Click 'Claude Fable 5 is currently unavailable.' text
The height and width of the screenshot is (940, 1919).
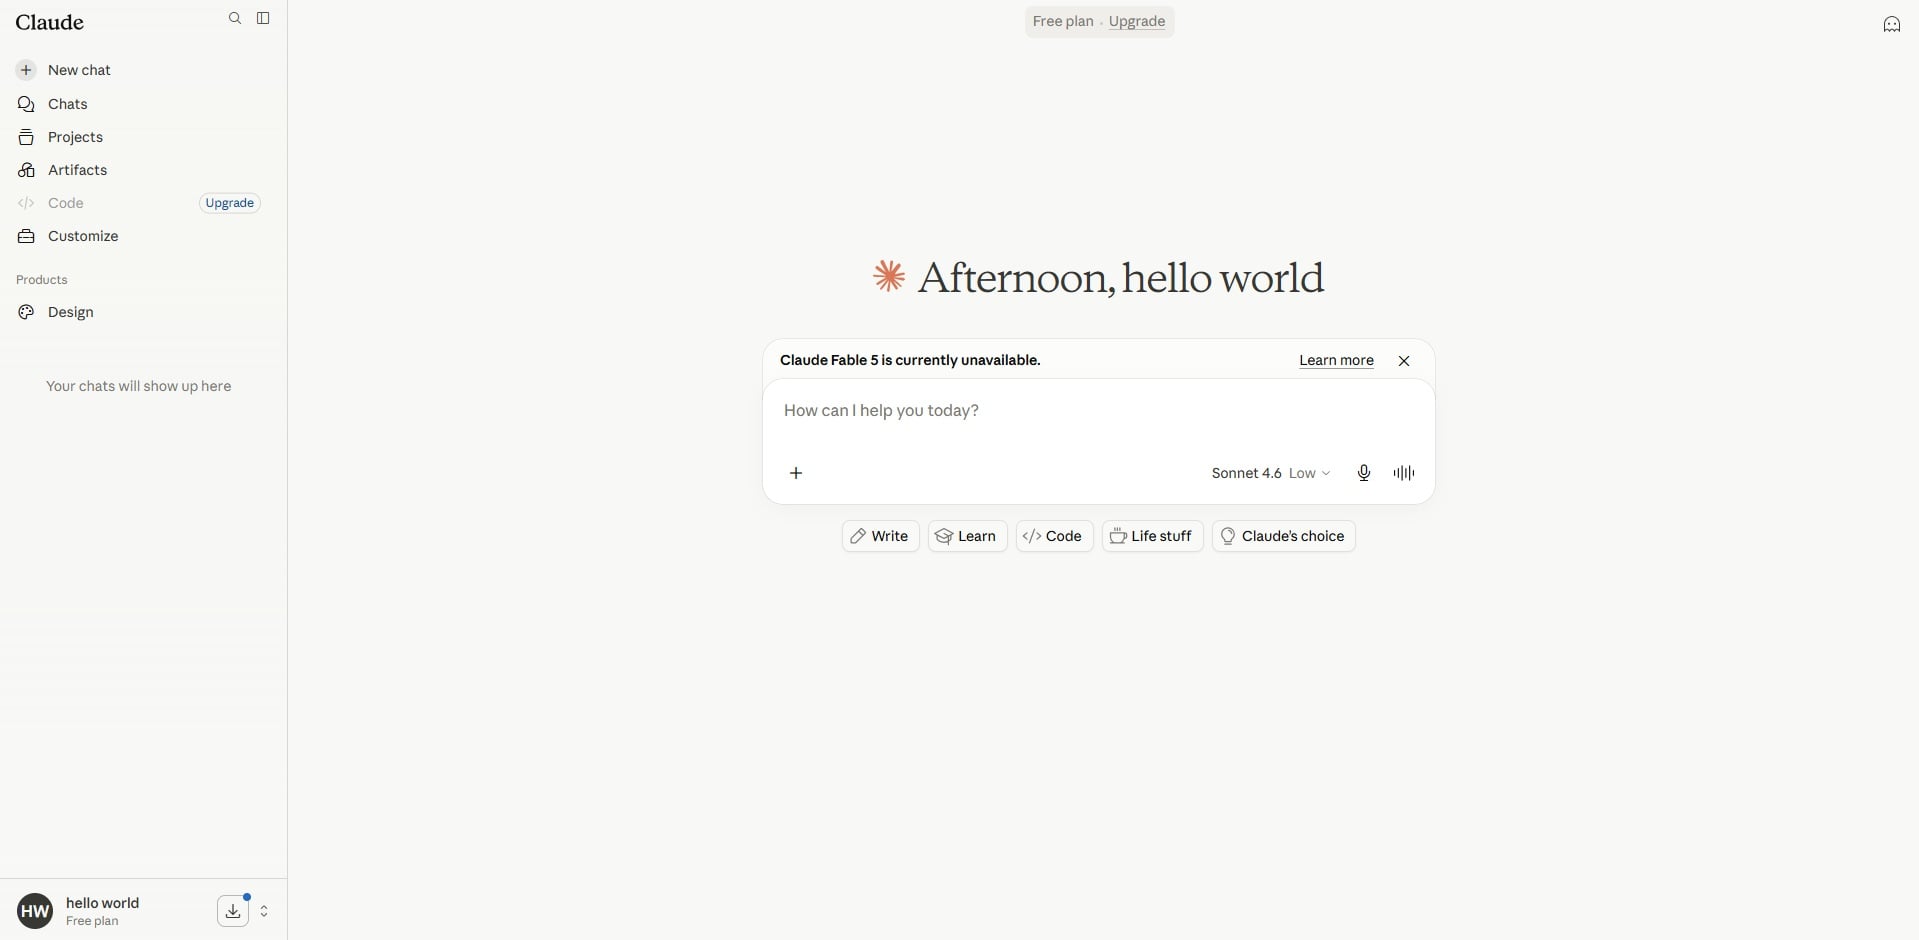coord(910,360)
